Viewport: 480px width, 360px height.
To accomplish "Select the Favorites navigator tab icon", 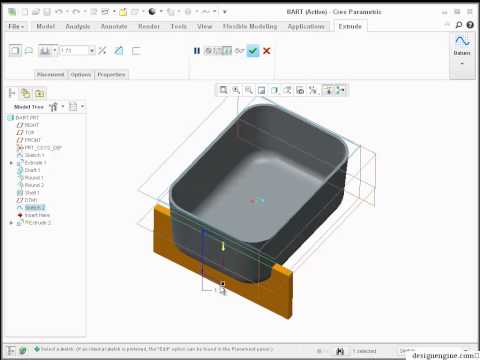I will pyautogui.click(x=39, y=93).
